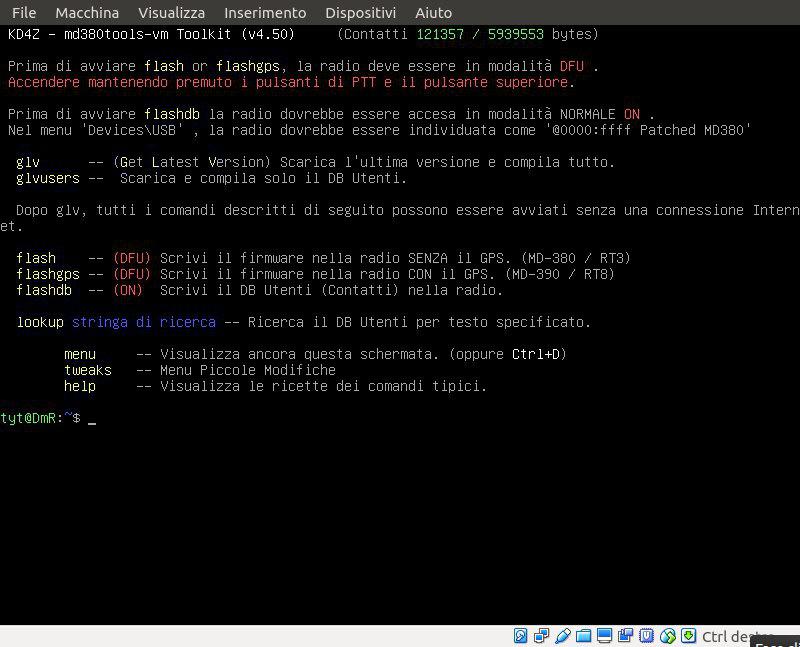
Task: Open the Inserimento menu
Action: tap(265, 13)
